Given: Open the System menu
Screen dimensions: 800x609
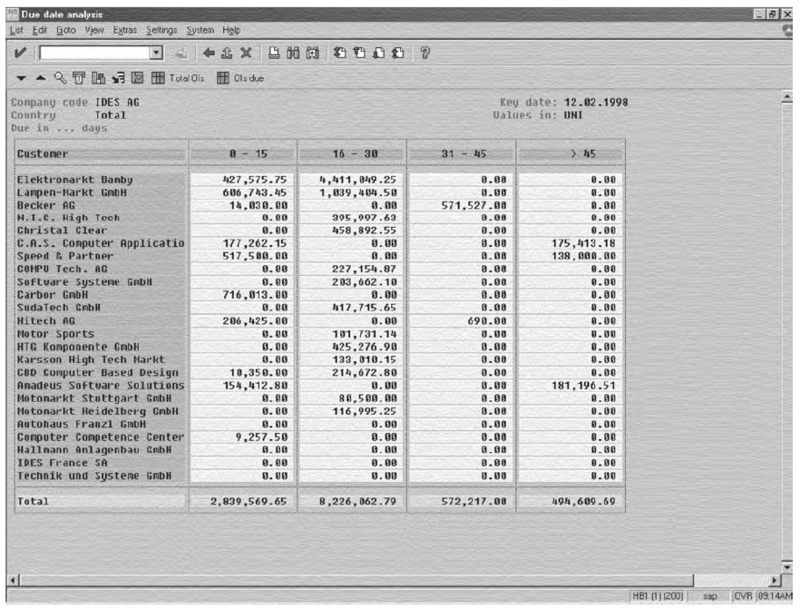Looking at the screenshot, I should coord(200,31).
